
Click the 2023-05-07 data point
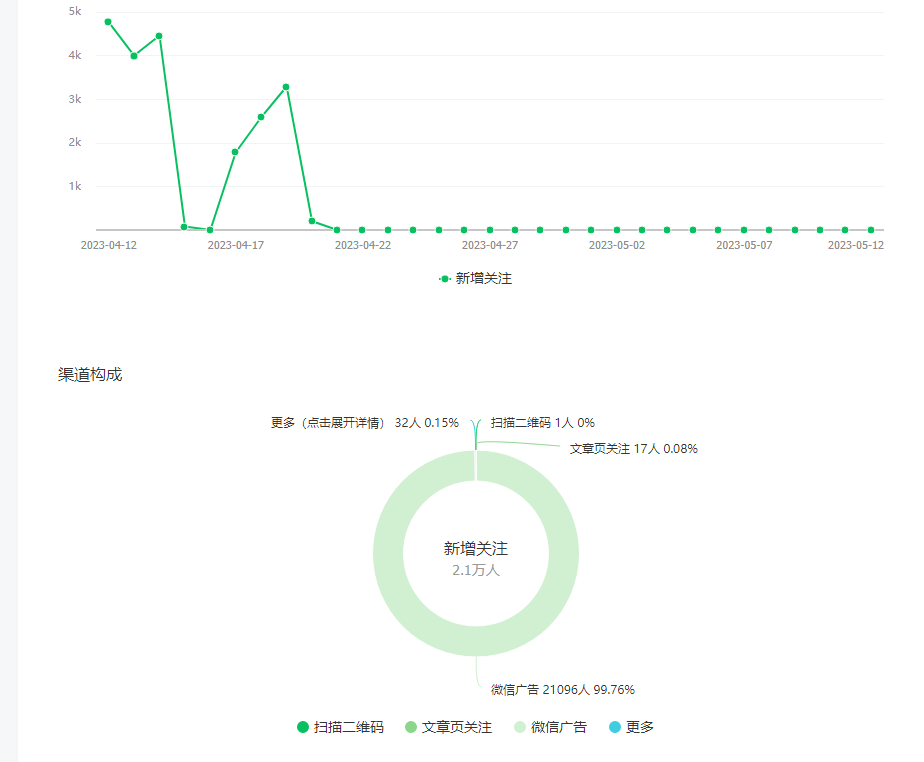(x=744, y=230)
